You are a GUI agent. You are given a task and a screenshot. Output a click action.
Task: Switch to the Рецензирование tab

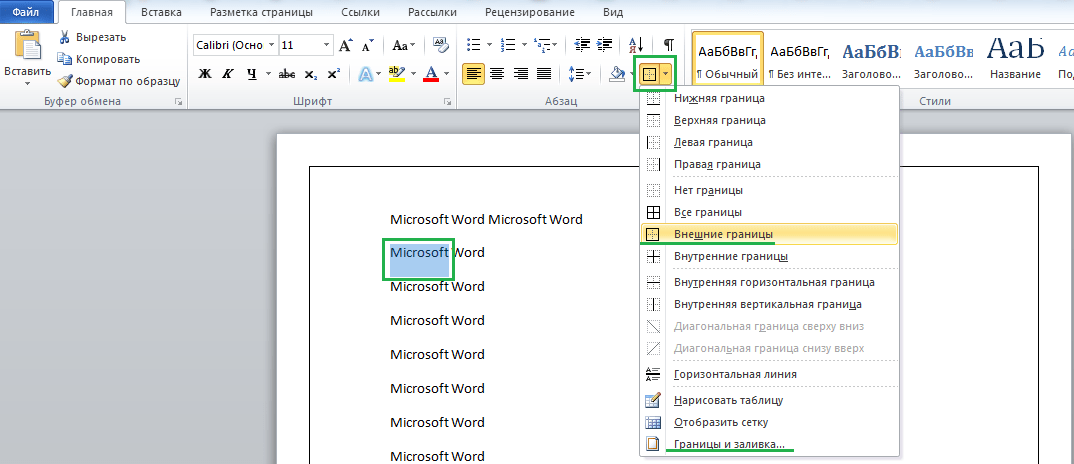pyautogui.click(x=529, y=12)
